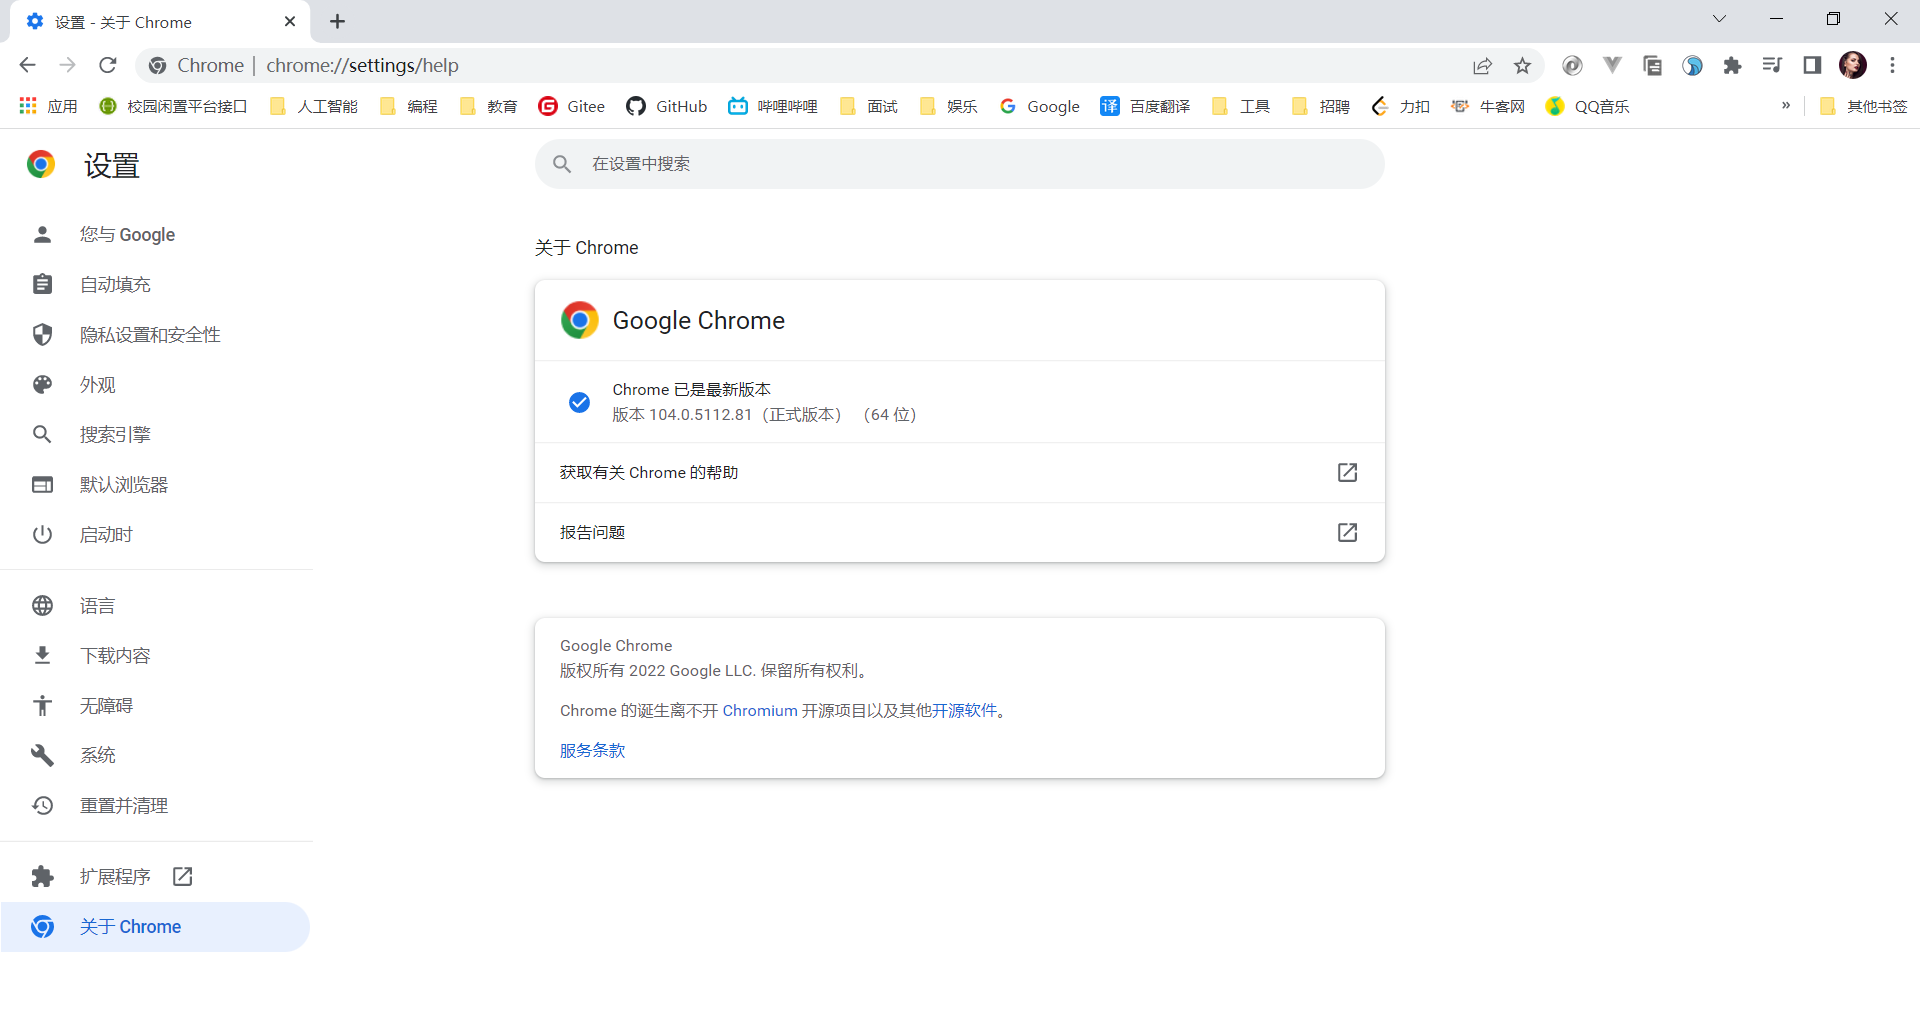This screenshot has width=1920, height=1030.
Task: Click the V-shaped extension icon in the toolbar
Action: [1612, 65]
